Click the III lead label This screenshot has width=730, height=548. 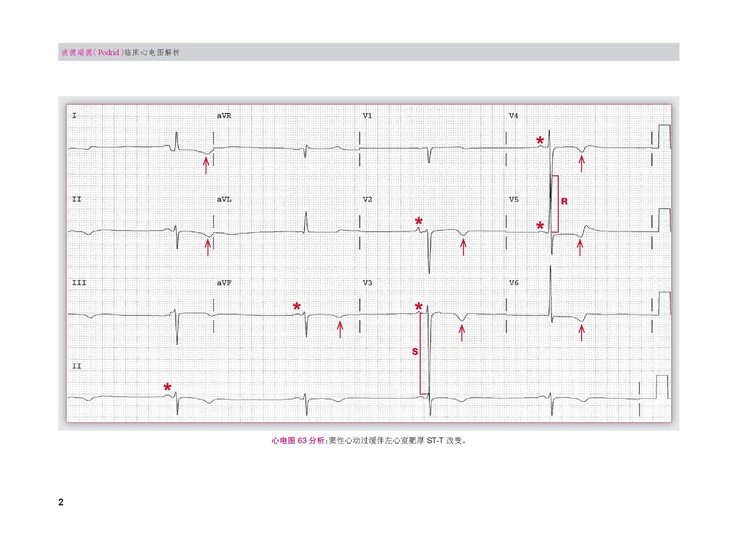pyautogui.click(x=78, y=283)
